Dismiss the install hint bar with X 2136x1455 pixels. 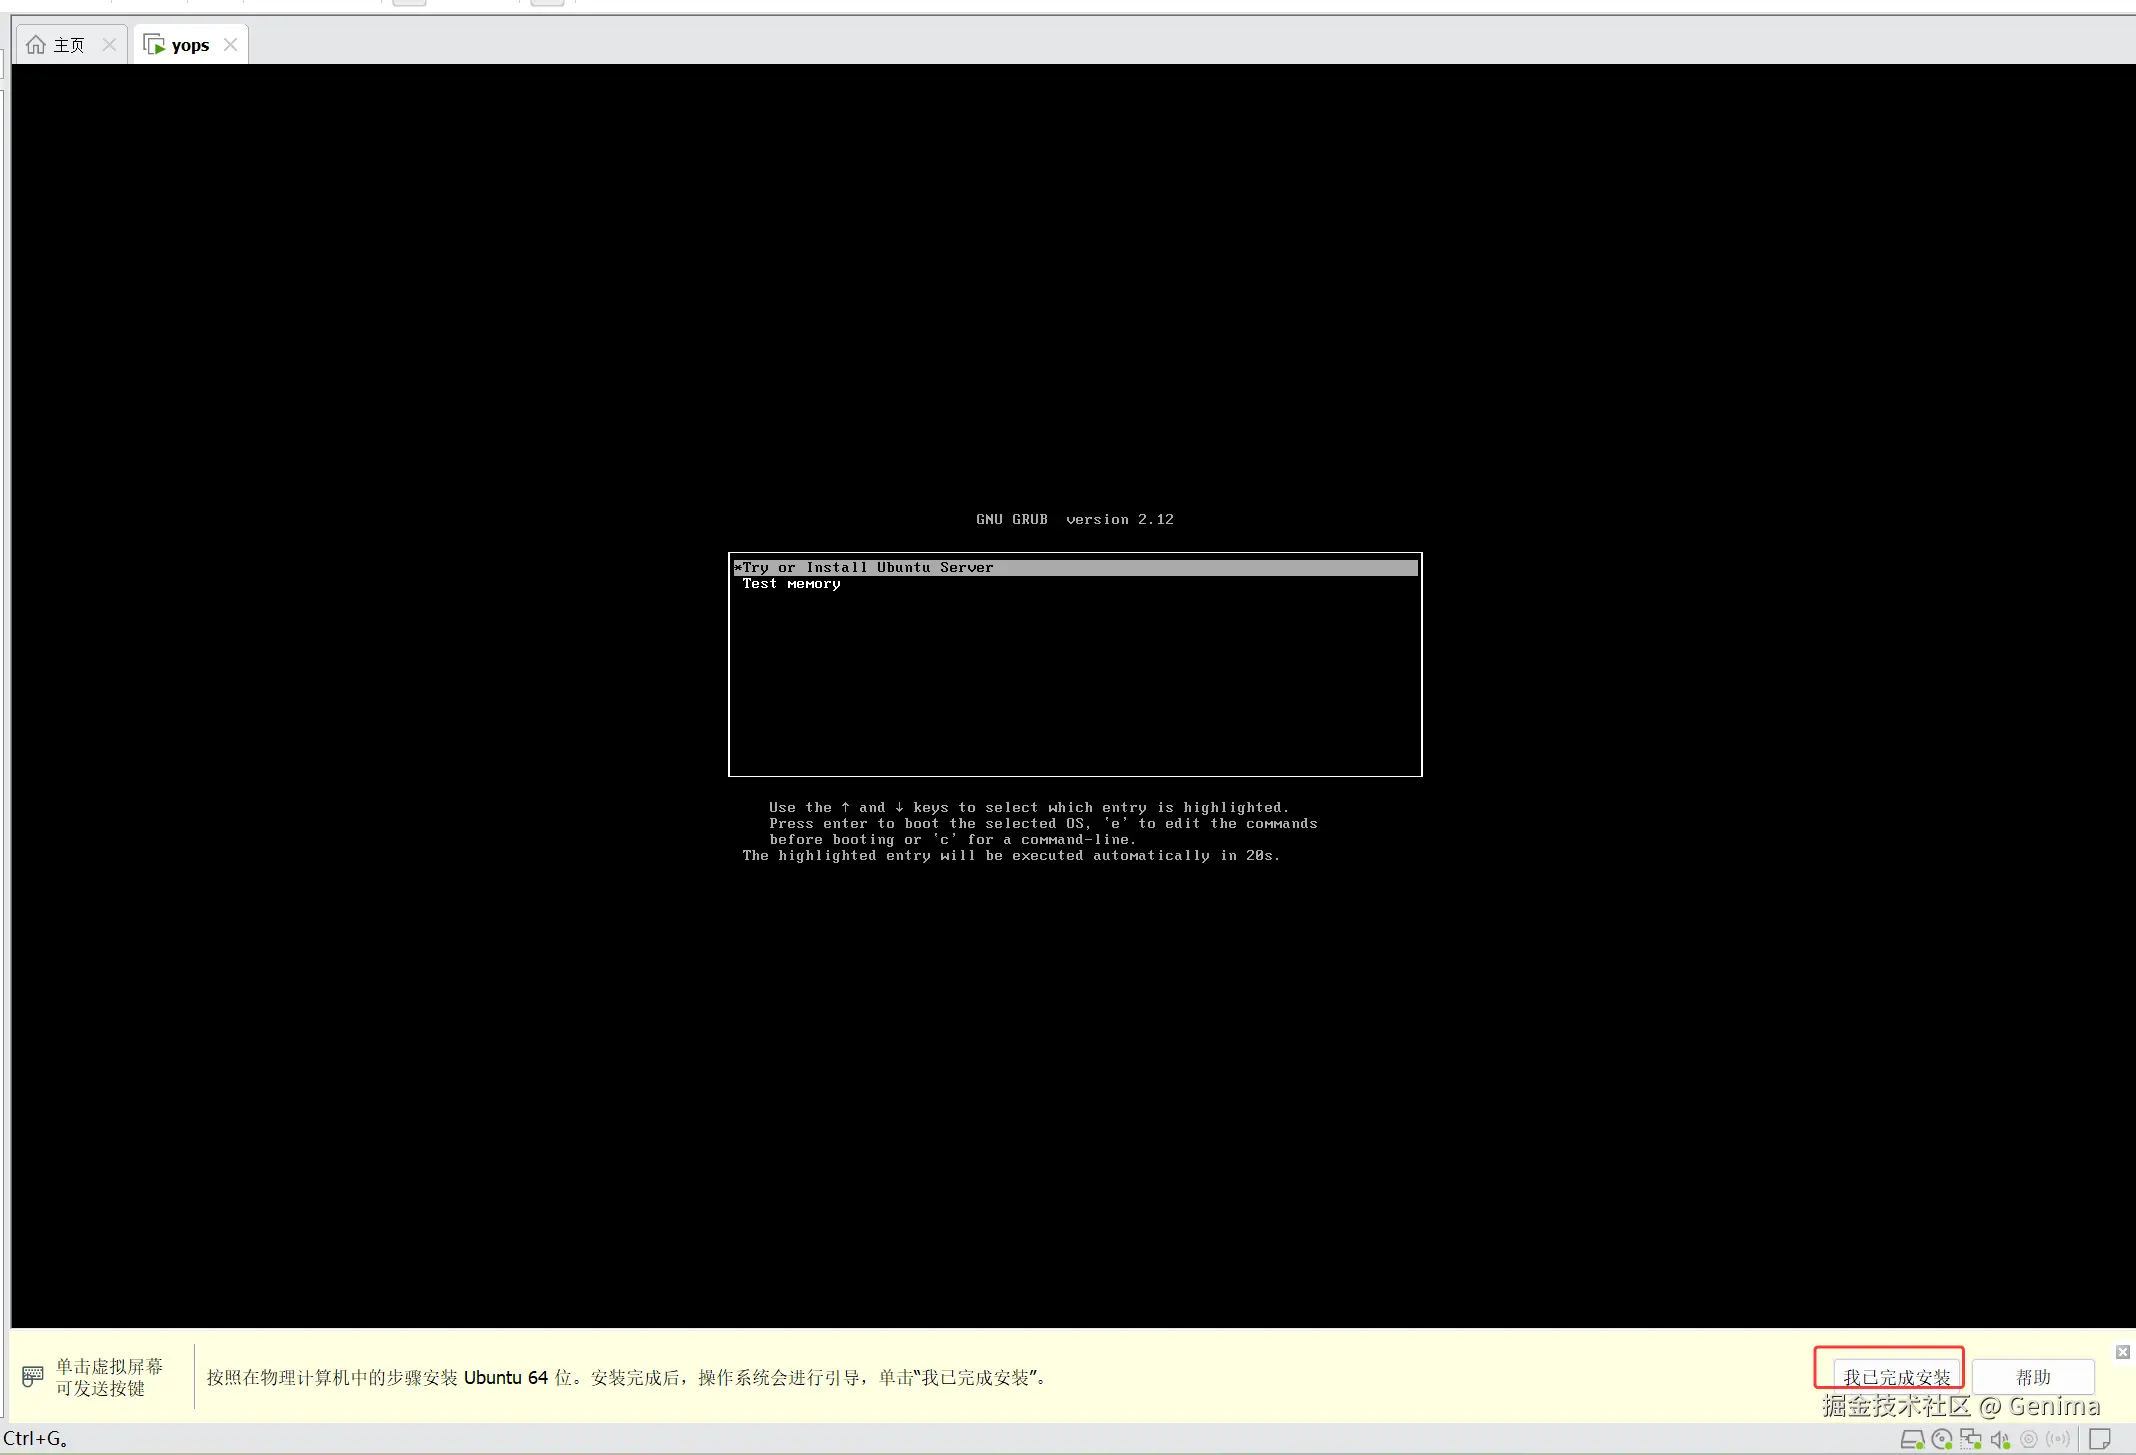pyautogui.click(x=2123, y=1352)
